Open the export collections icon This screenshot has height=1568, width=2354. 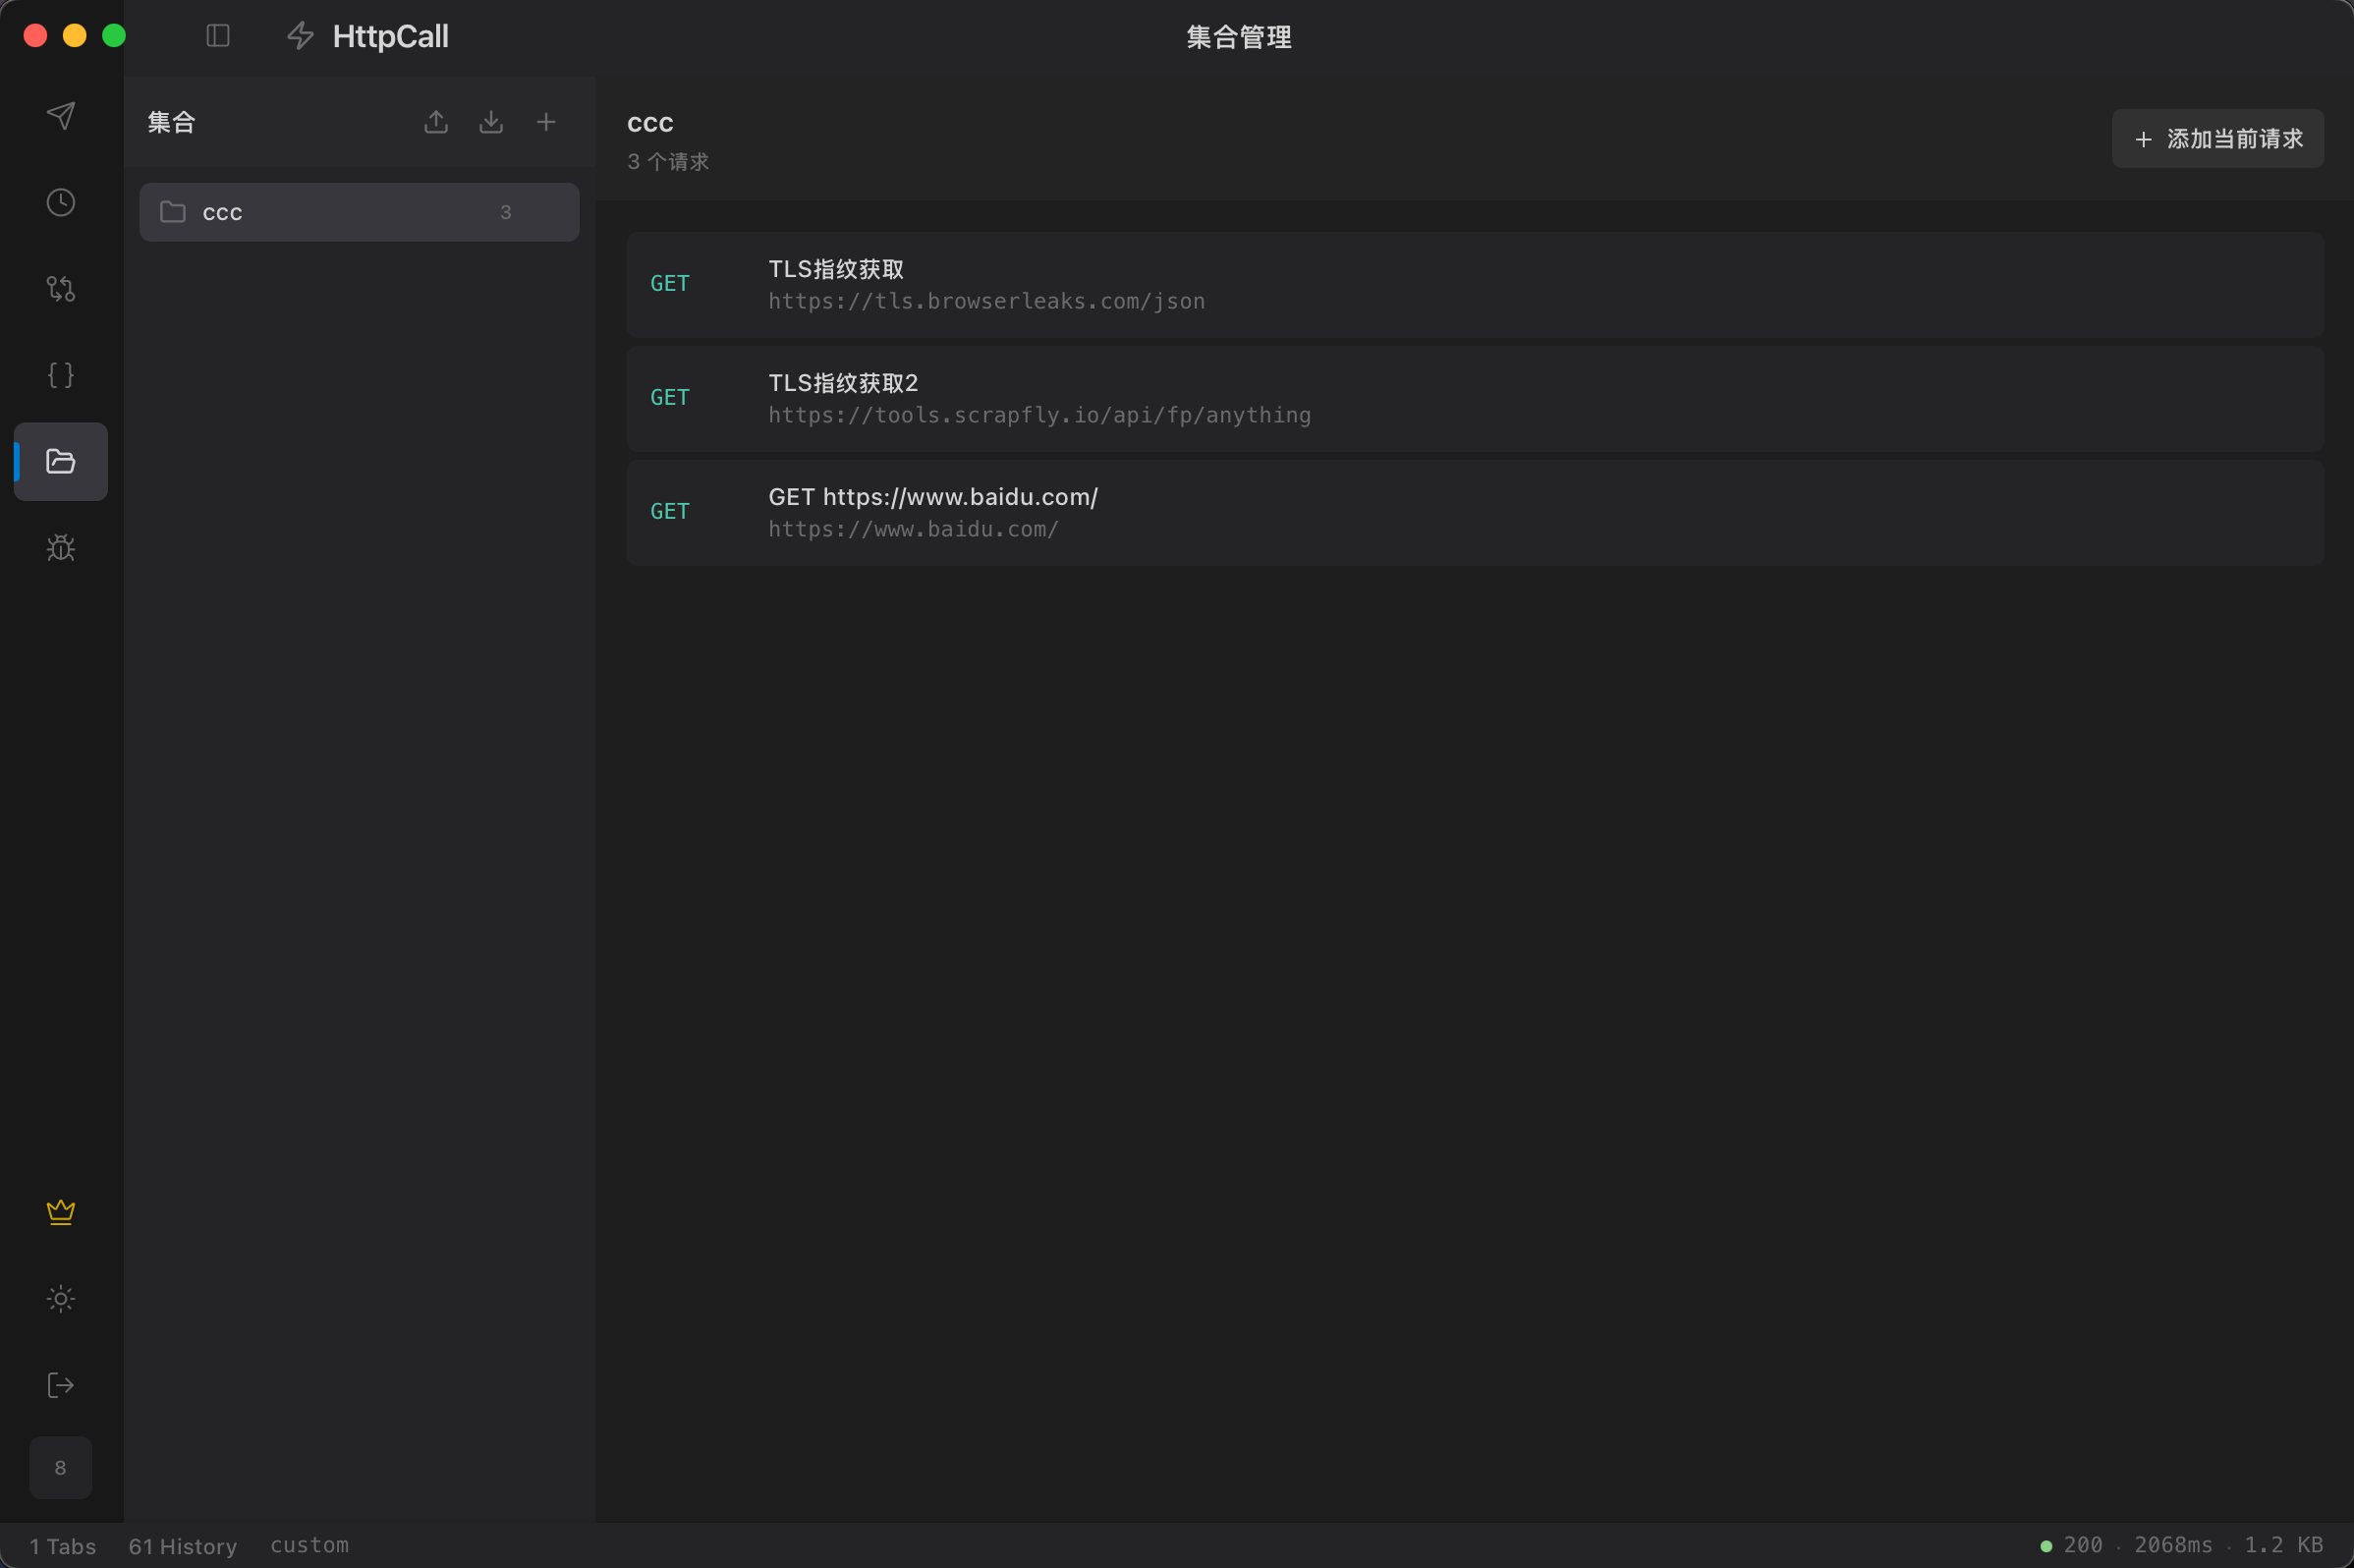point(436,121)
